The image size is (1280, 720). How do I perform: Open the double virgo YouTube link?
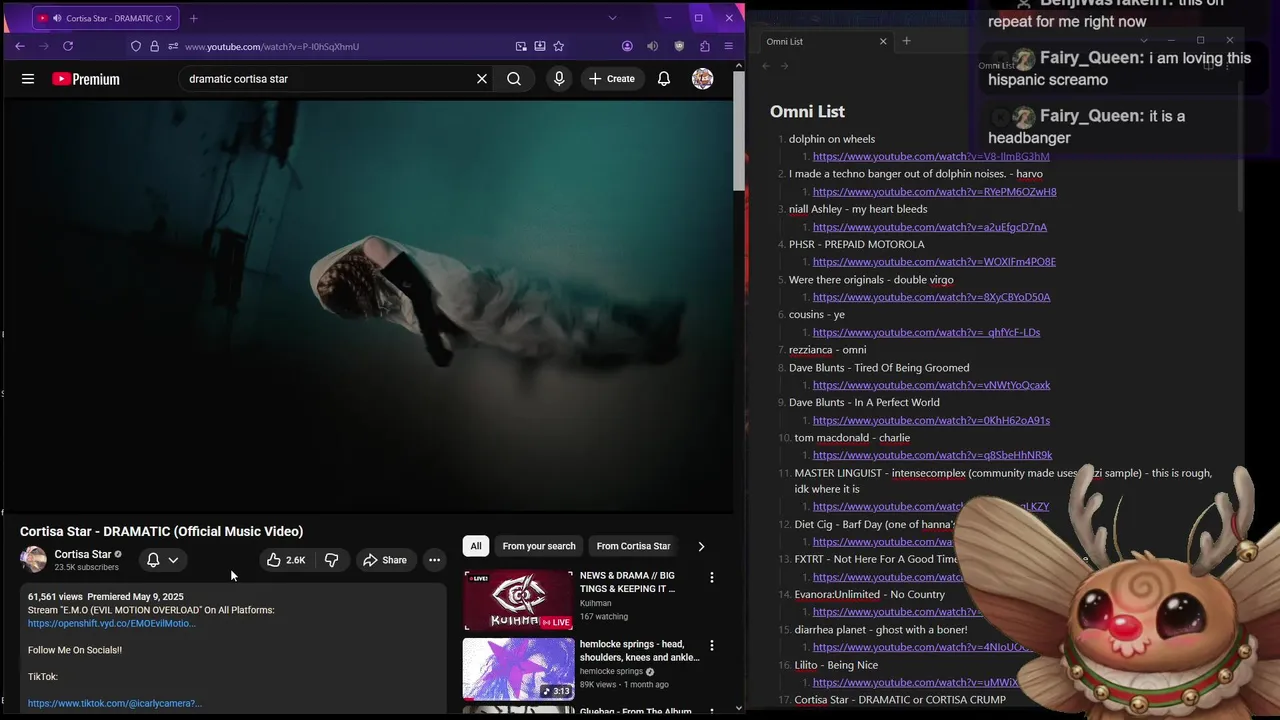point(931,297)
